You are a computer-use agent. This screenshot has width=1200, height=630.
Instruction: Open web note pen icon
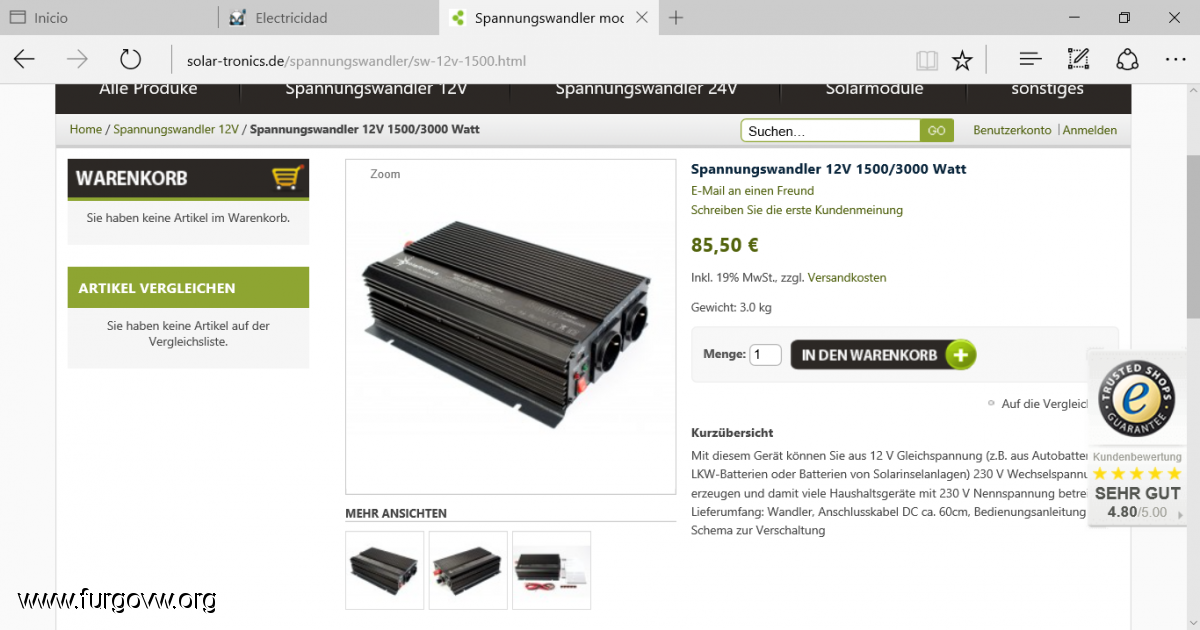point(1078,60)
